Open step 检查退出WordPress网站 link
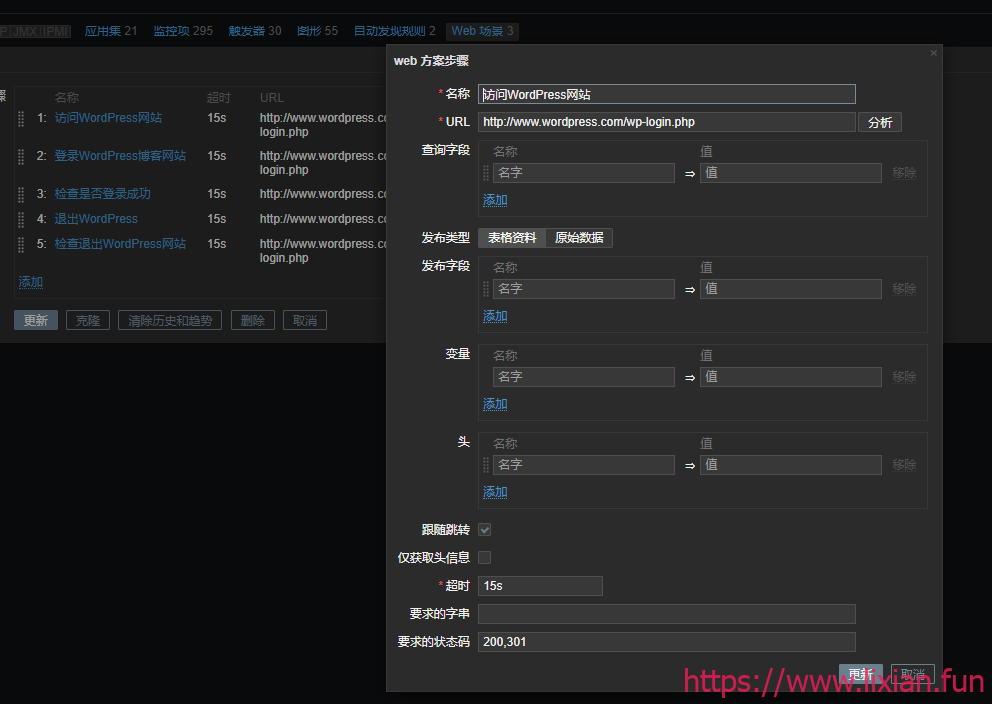Screen dimensions: 992x704 pyautogui.click(x=120, y=244)
